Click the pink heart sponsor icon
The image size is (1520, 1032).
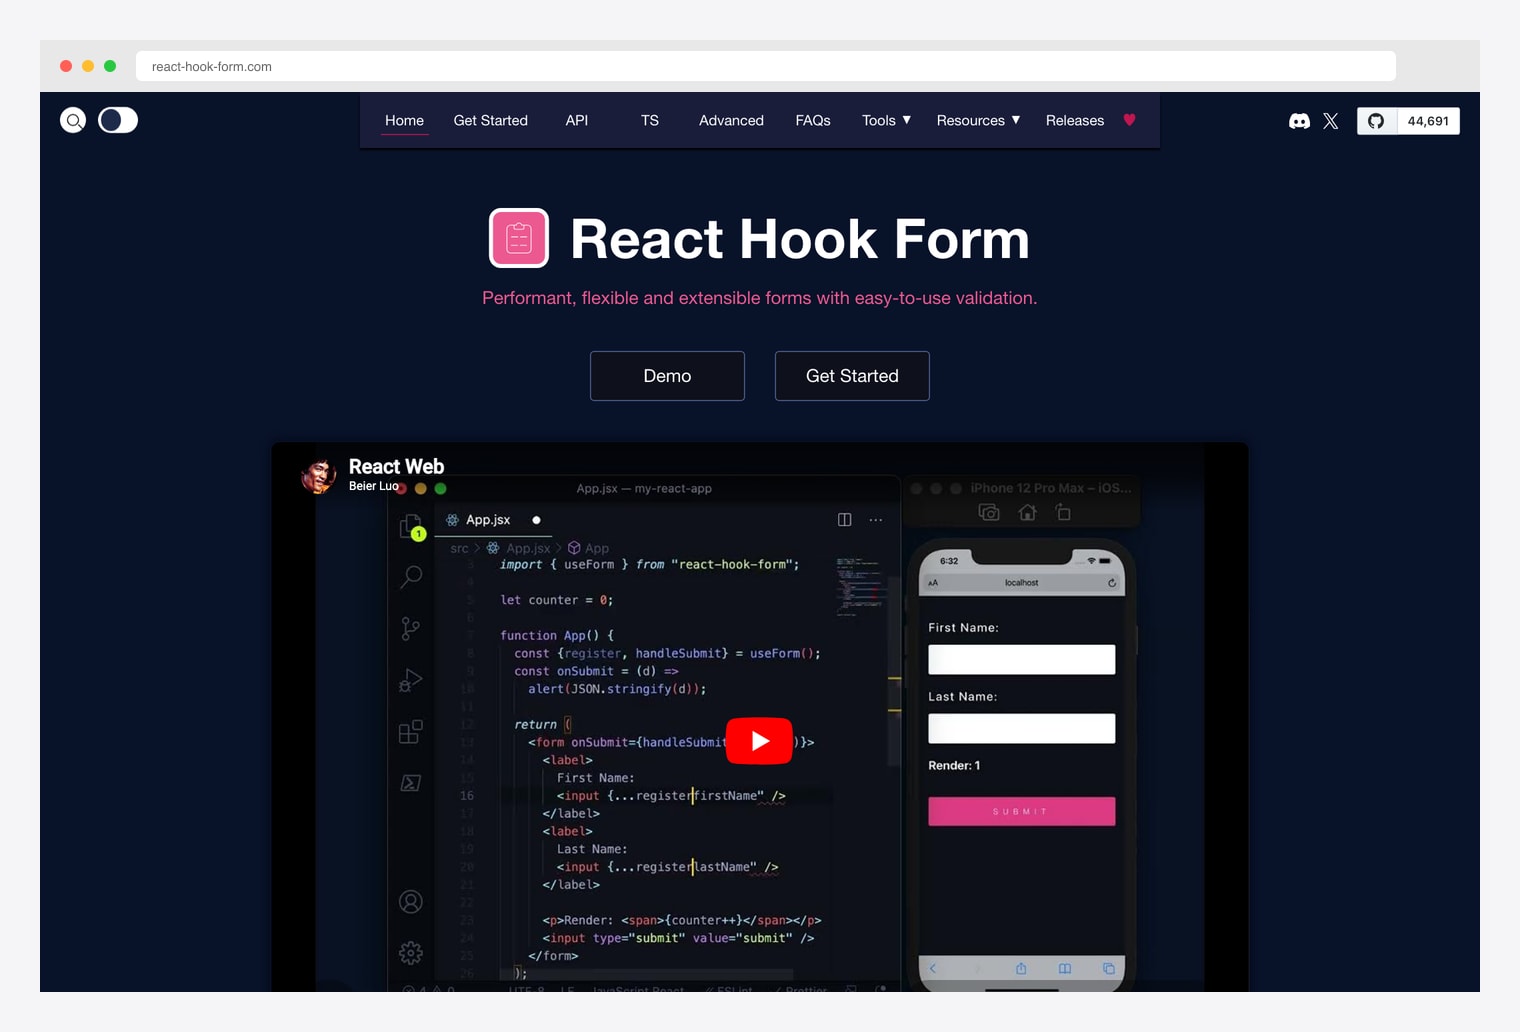coord(1130,120)
